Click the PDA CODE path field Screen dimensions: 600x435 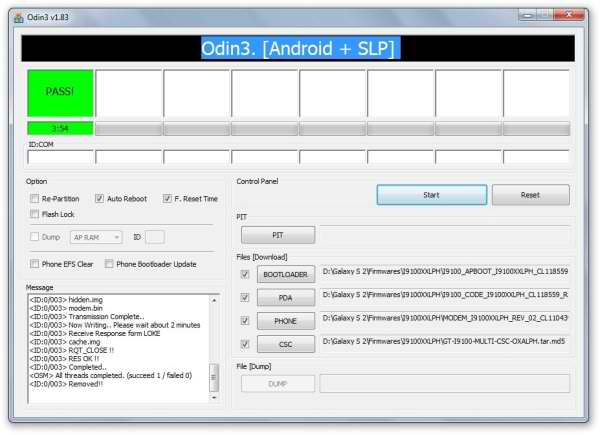(445, 295)
